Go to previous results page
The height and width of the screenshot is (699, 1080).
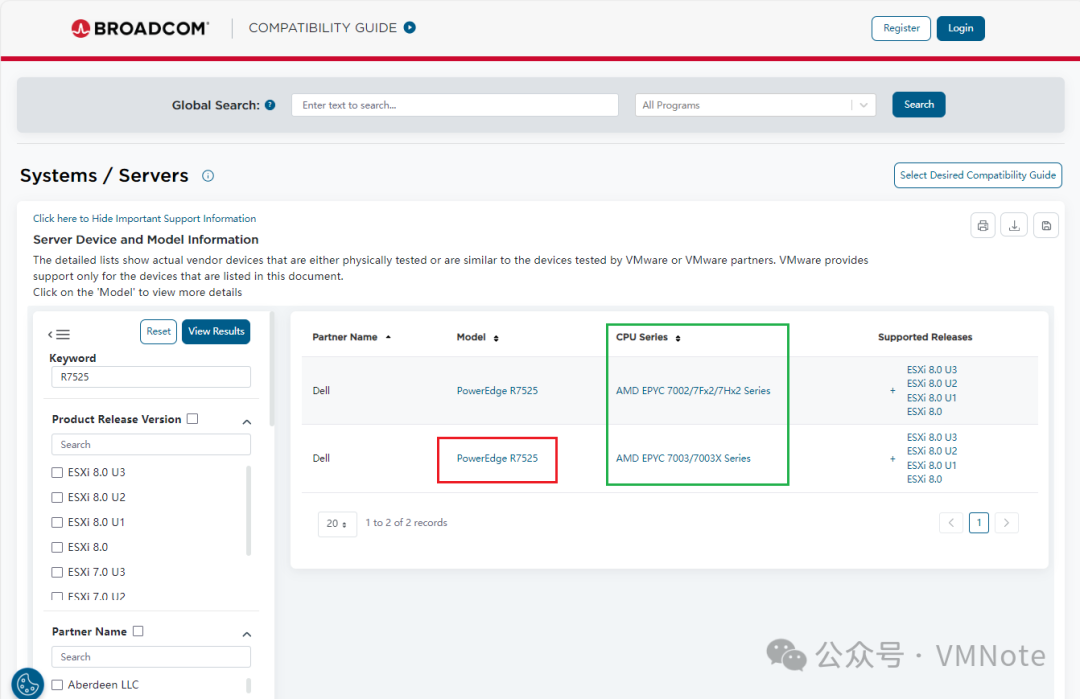coord(951,523)
